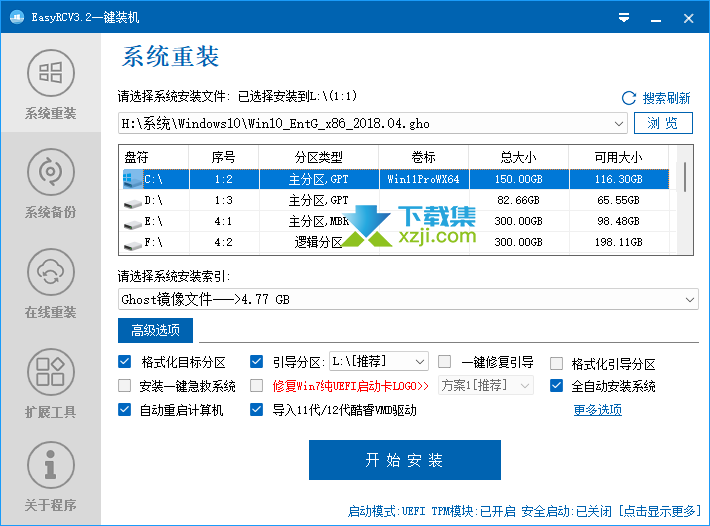The width and height of the screenshot is (710, 526).
Task: Open the title bar dropdown menu icon
Action: (x=624, y=18)
